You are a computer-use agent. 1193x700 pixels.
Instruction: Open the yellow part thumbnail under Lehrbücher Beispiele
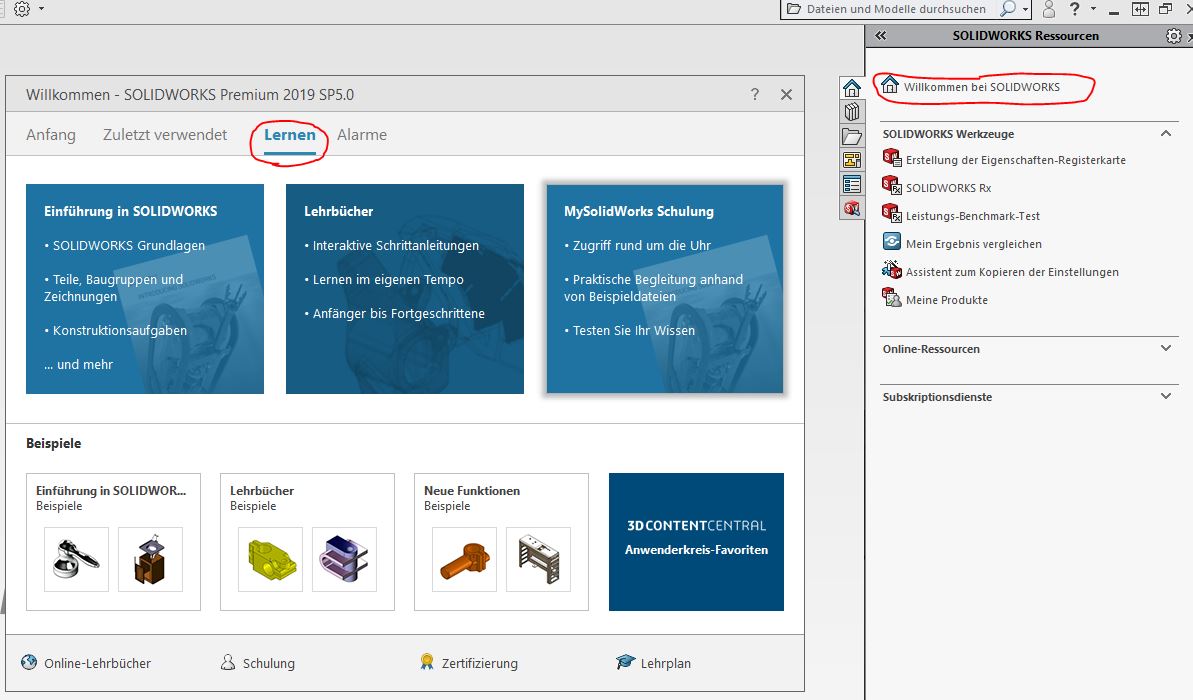[270, 559]
